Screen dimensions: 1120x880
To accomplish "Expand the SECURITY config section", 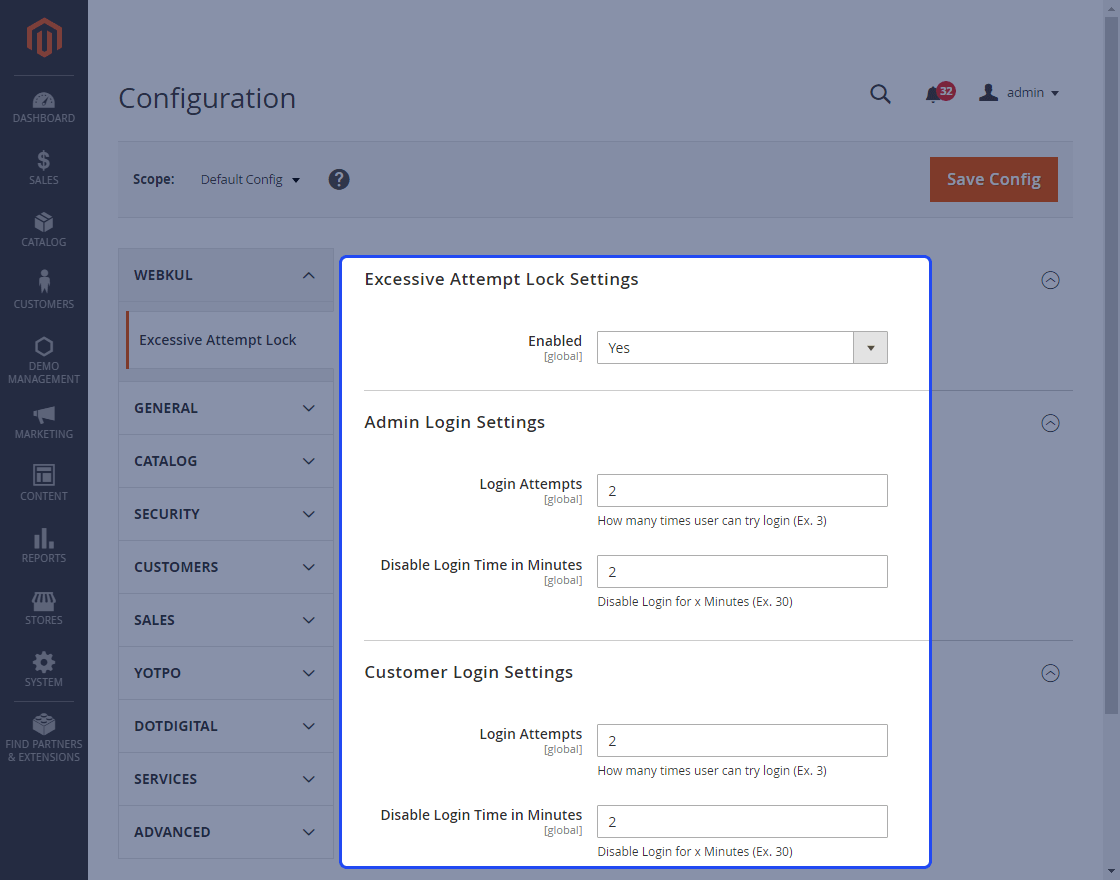I will tap(226, 514).
